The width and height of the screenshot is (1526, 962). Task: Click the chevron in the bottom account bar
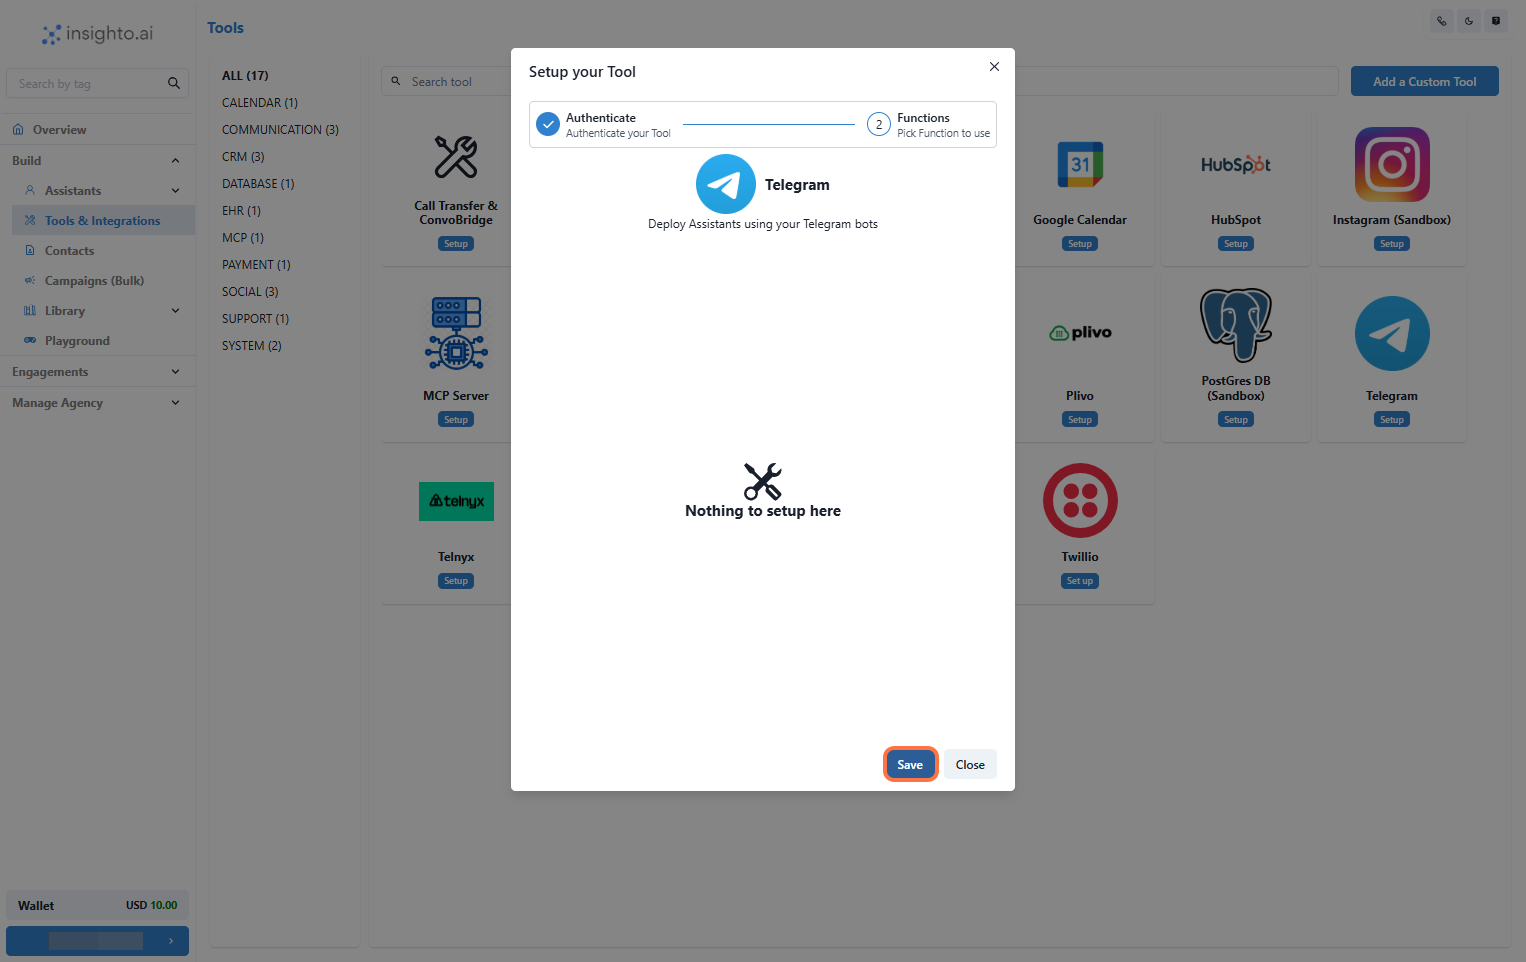pyautogui.click(x=171, y=941)
